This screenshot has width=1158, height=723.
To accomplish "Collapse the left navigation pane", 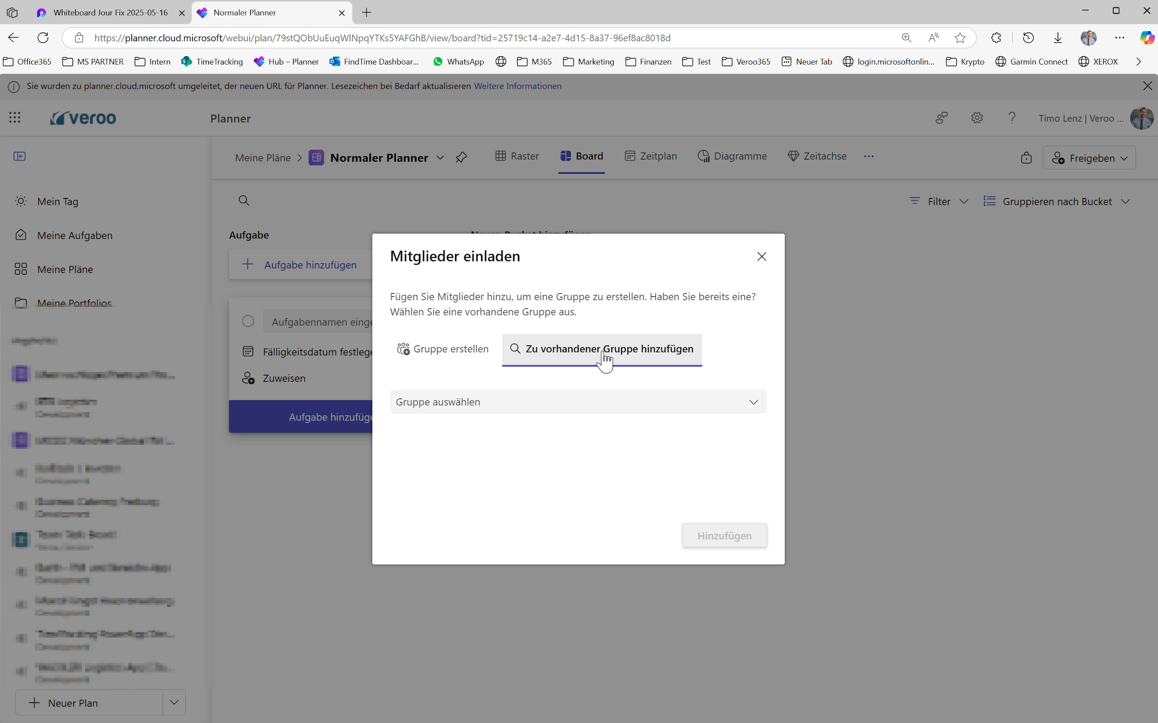I will pos(20,157).
